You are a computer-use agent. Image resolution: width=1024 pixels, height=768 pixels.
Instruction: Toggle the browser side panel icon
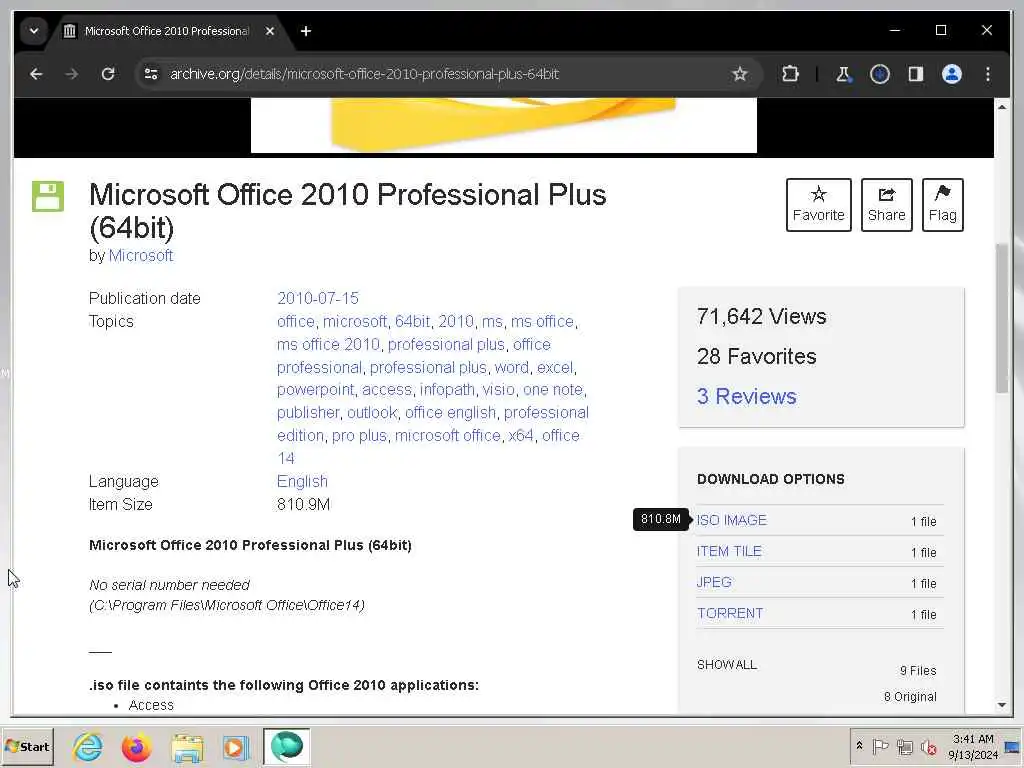tap(916, 74)
